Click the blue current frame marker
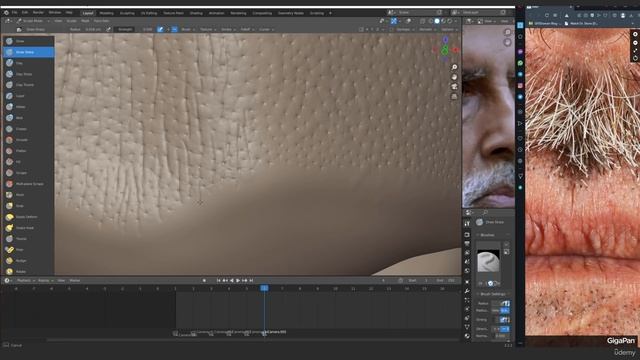This screenshot has width=640, height=360. point(264,288)
